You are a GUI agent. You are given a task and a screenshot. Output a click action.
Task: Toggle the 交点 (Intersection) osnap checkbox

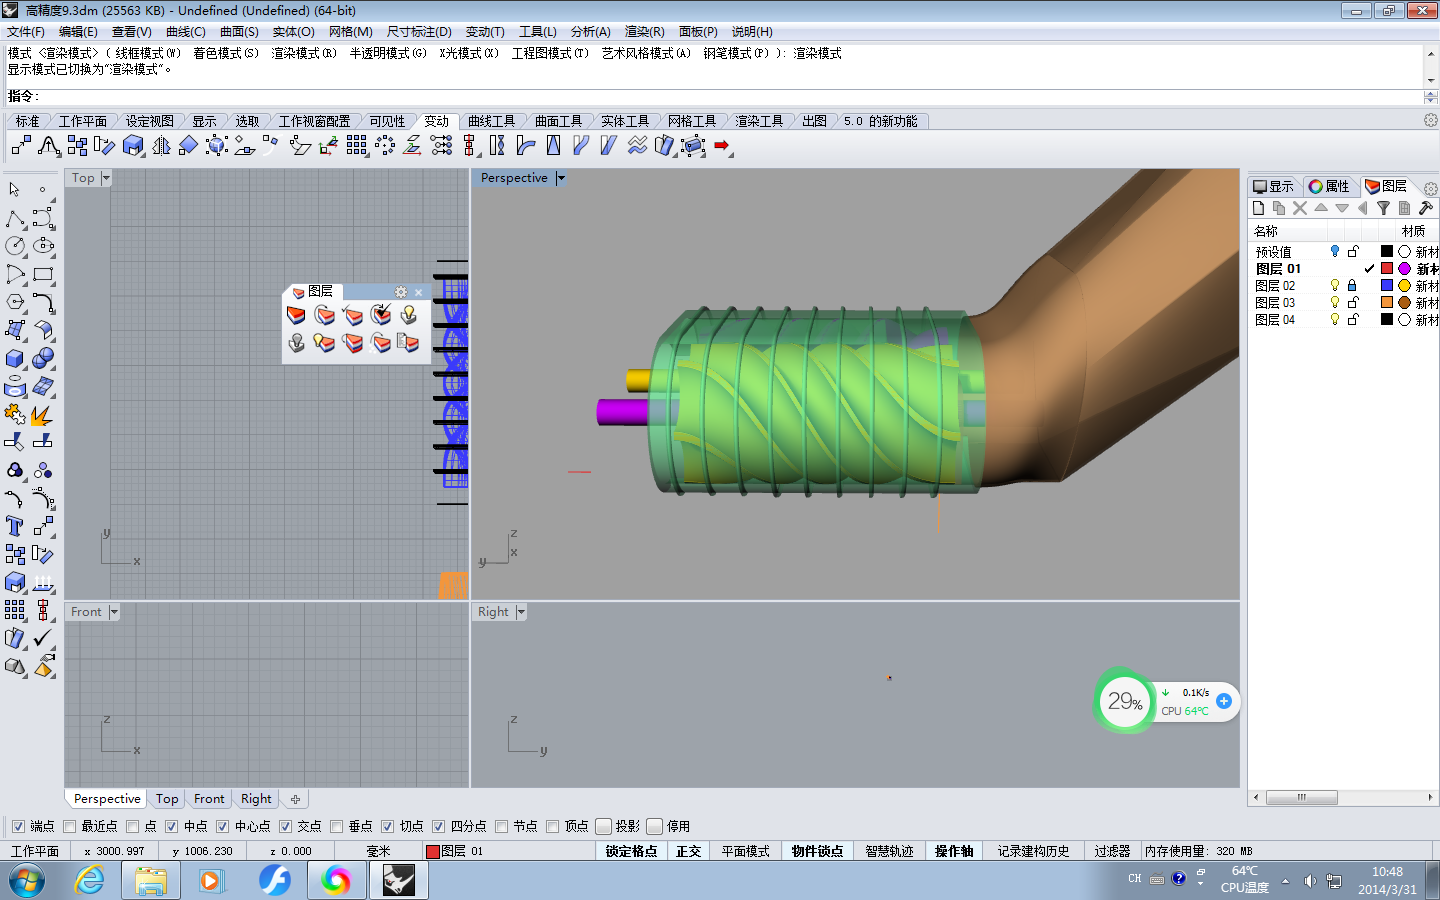click(285, 826)
